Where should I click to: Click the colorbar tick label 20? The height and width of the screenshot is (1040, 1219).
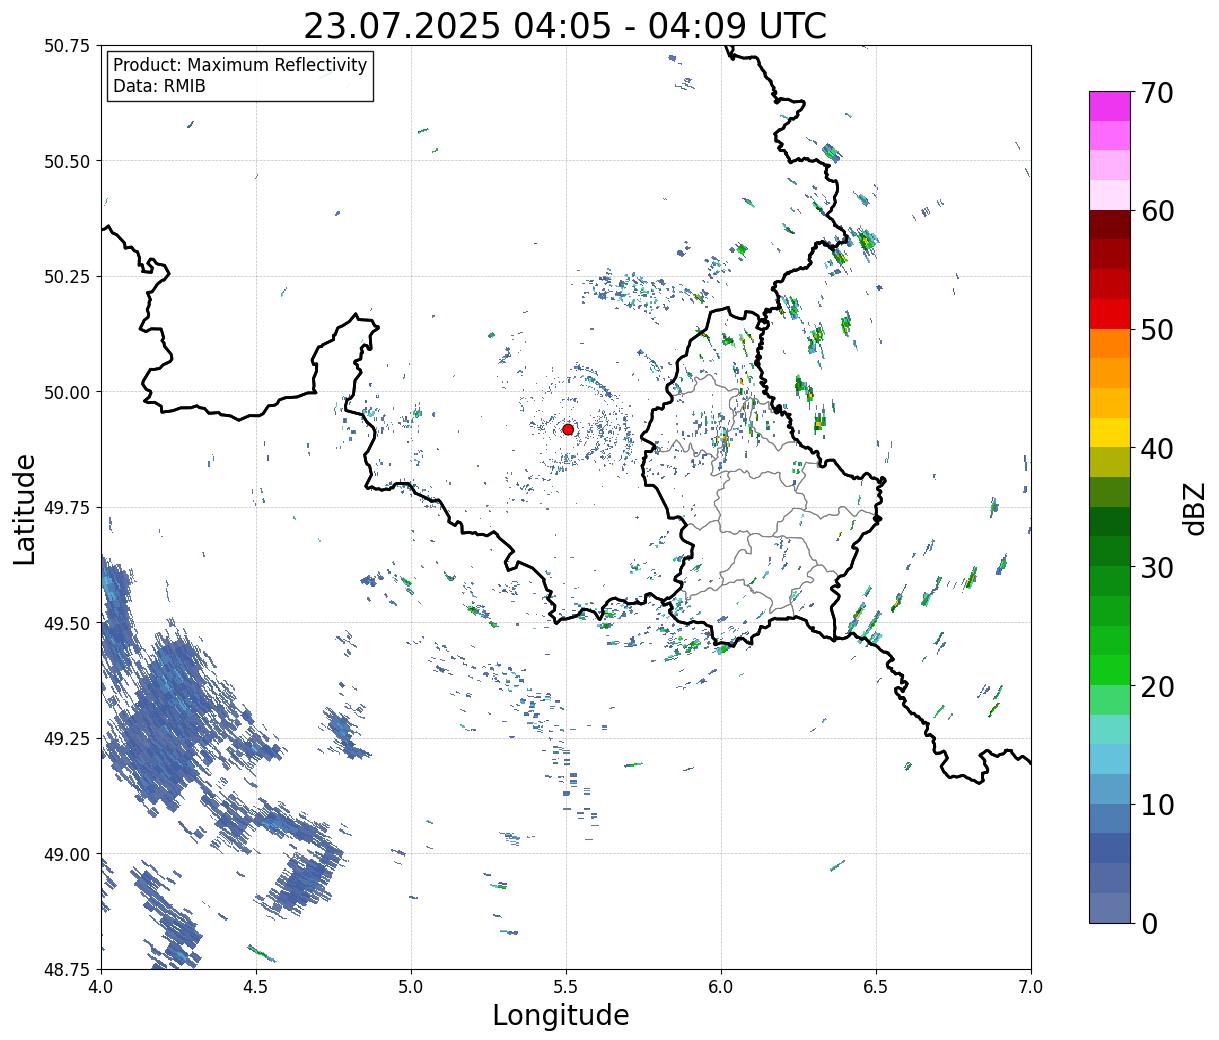1157,687
